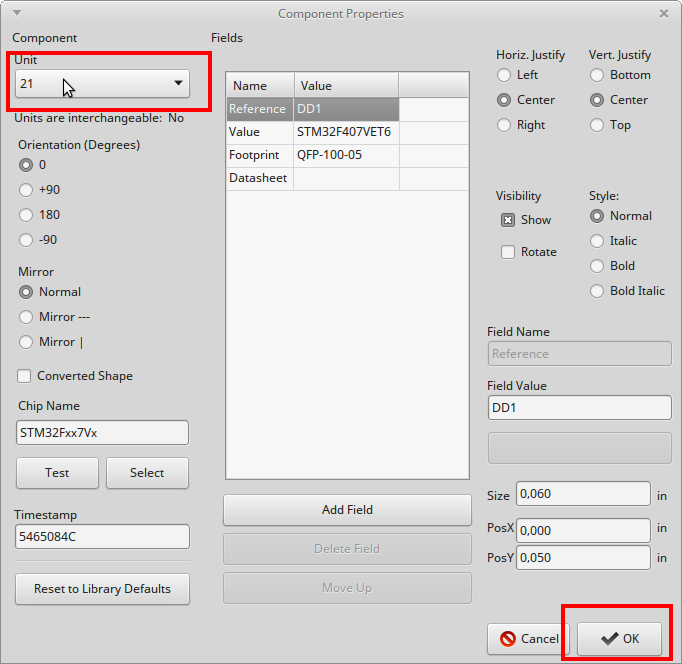Click Reset to Library Defaults

tap(102, 589)
